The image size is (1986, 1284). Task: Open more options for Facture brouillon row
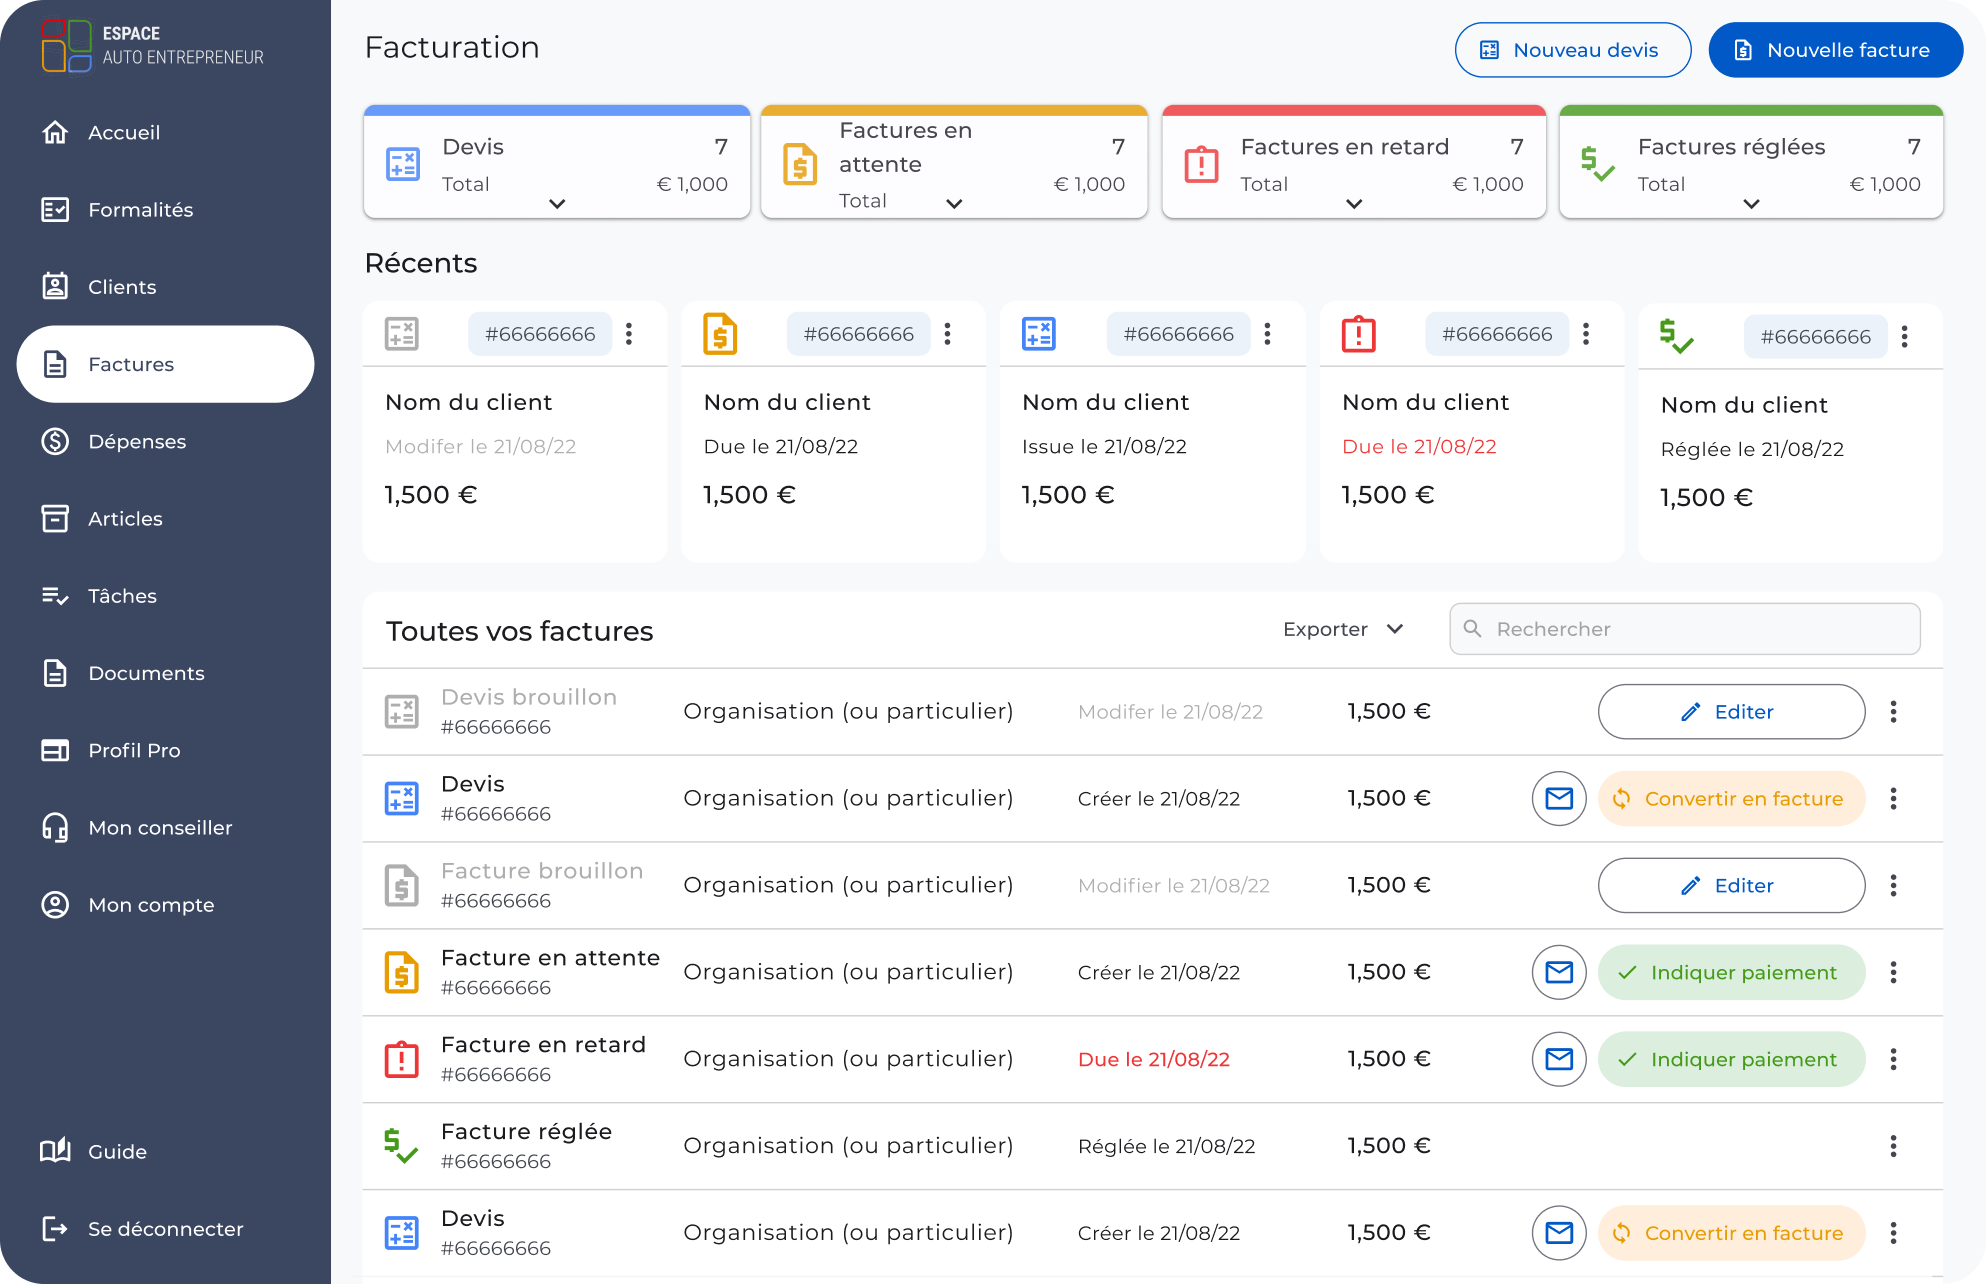(1893, 886)
